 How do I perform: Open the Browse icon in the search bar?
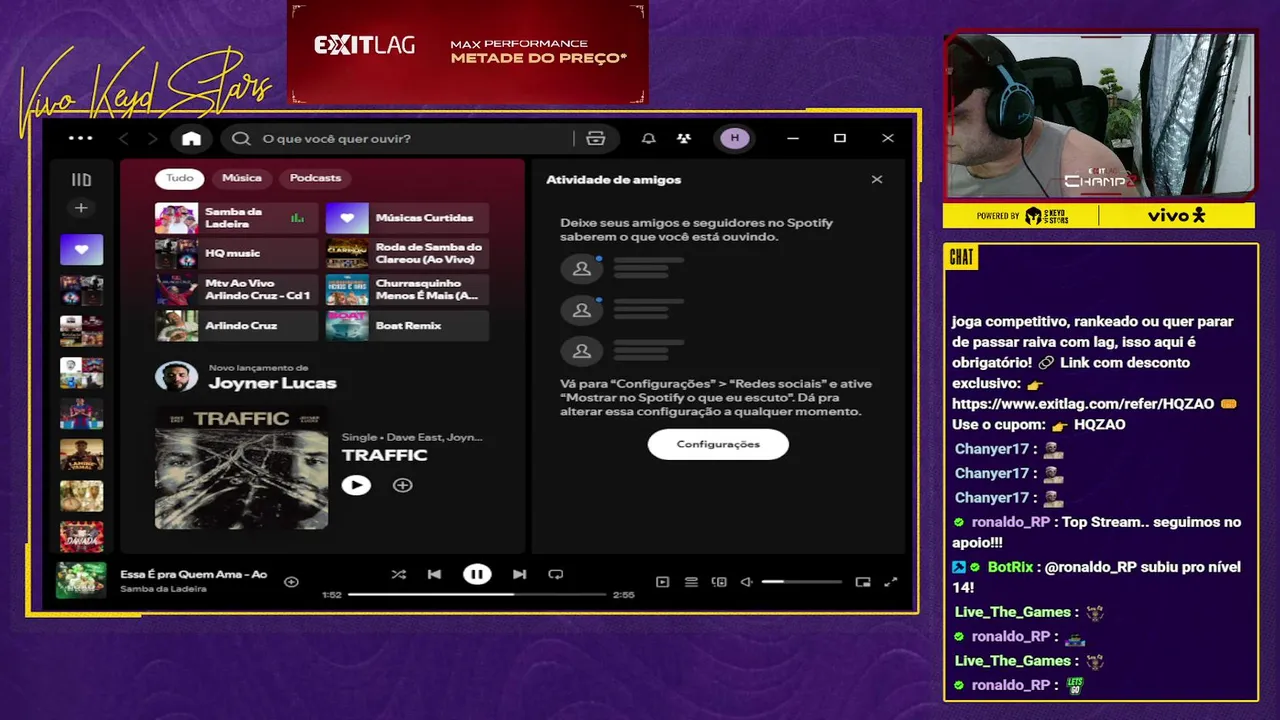click(x=596, y=138)
